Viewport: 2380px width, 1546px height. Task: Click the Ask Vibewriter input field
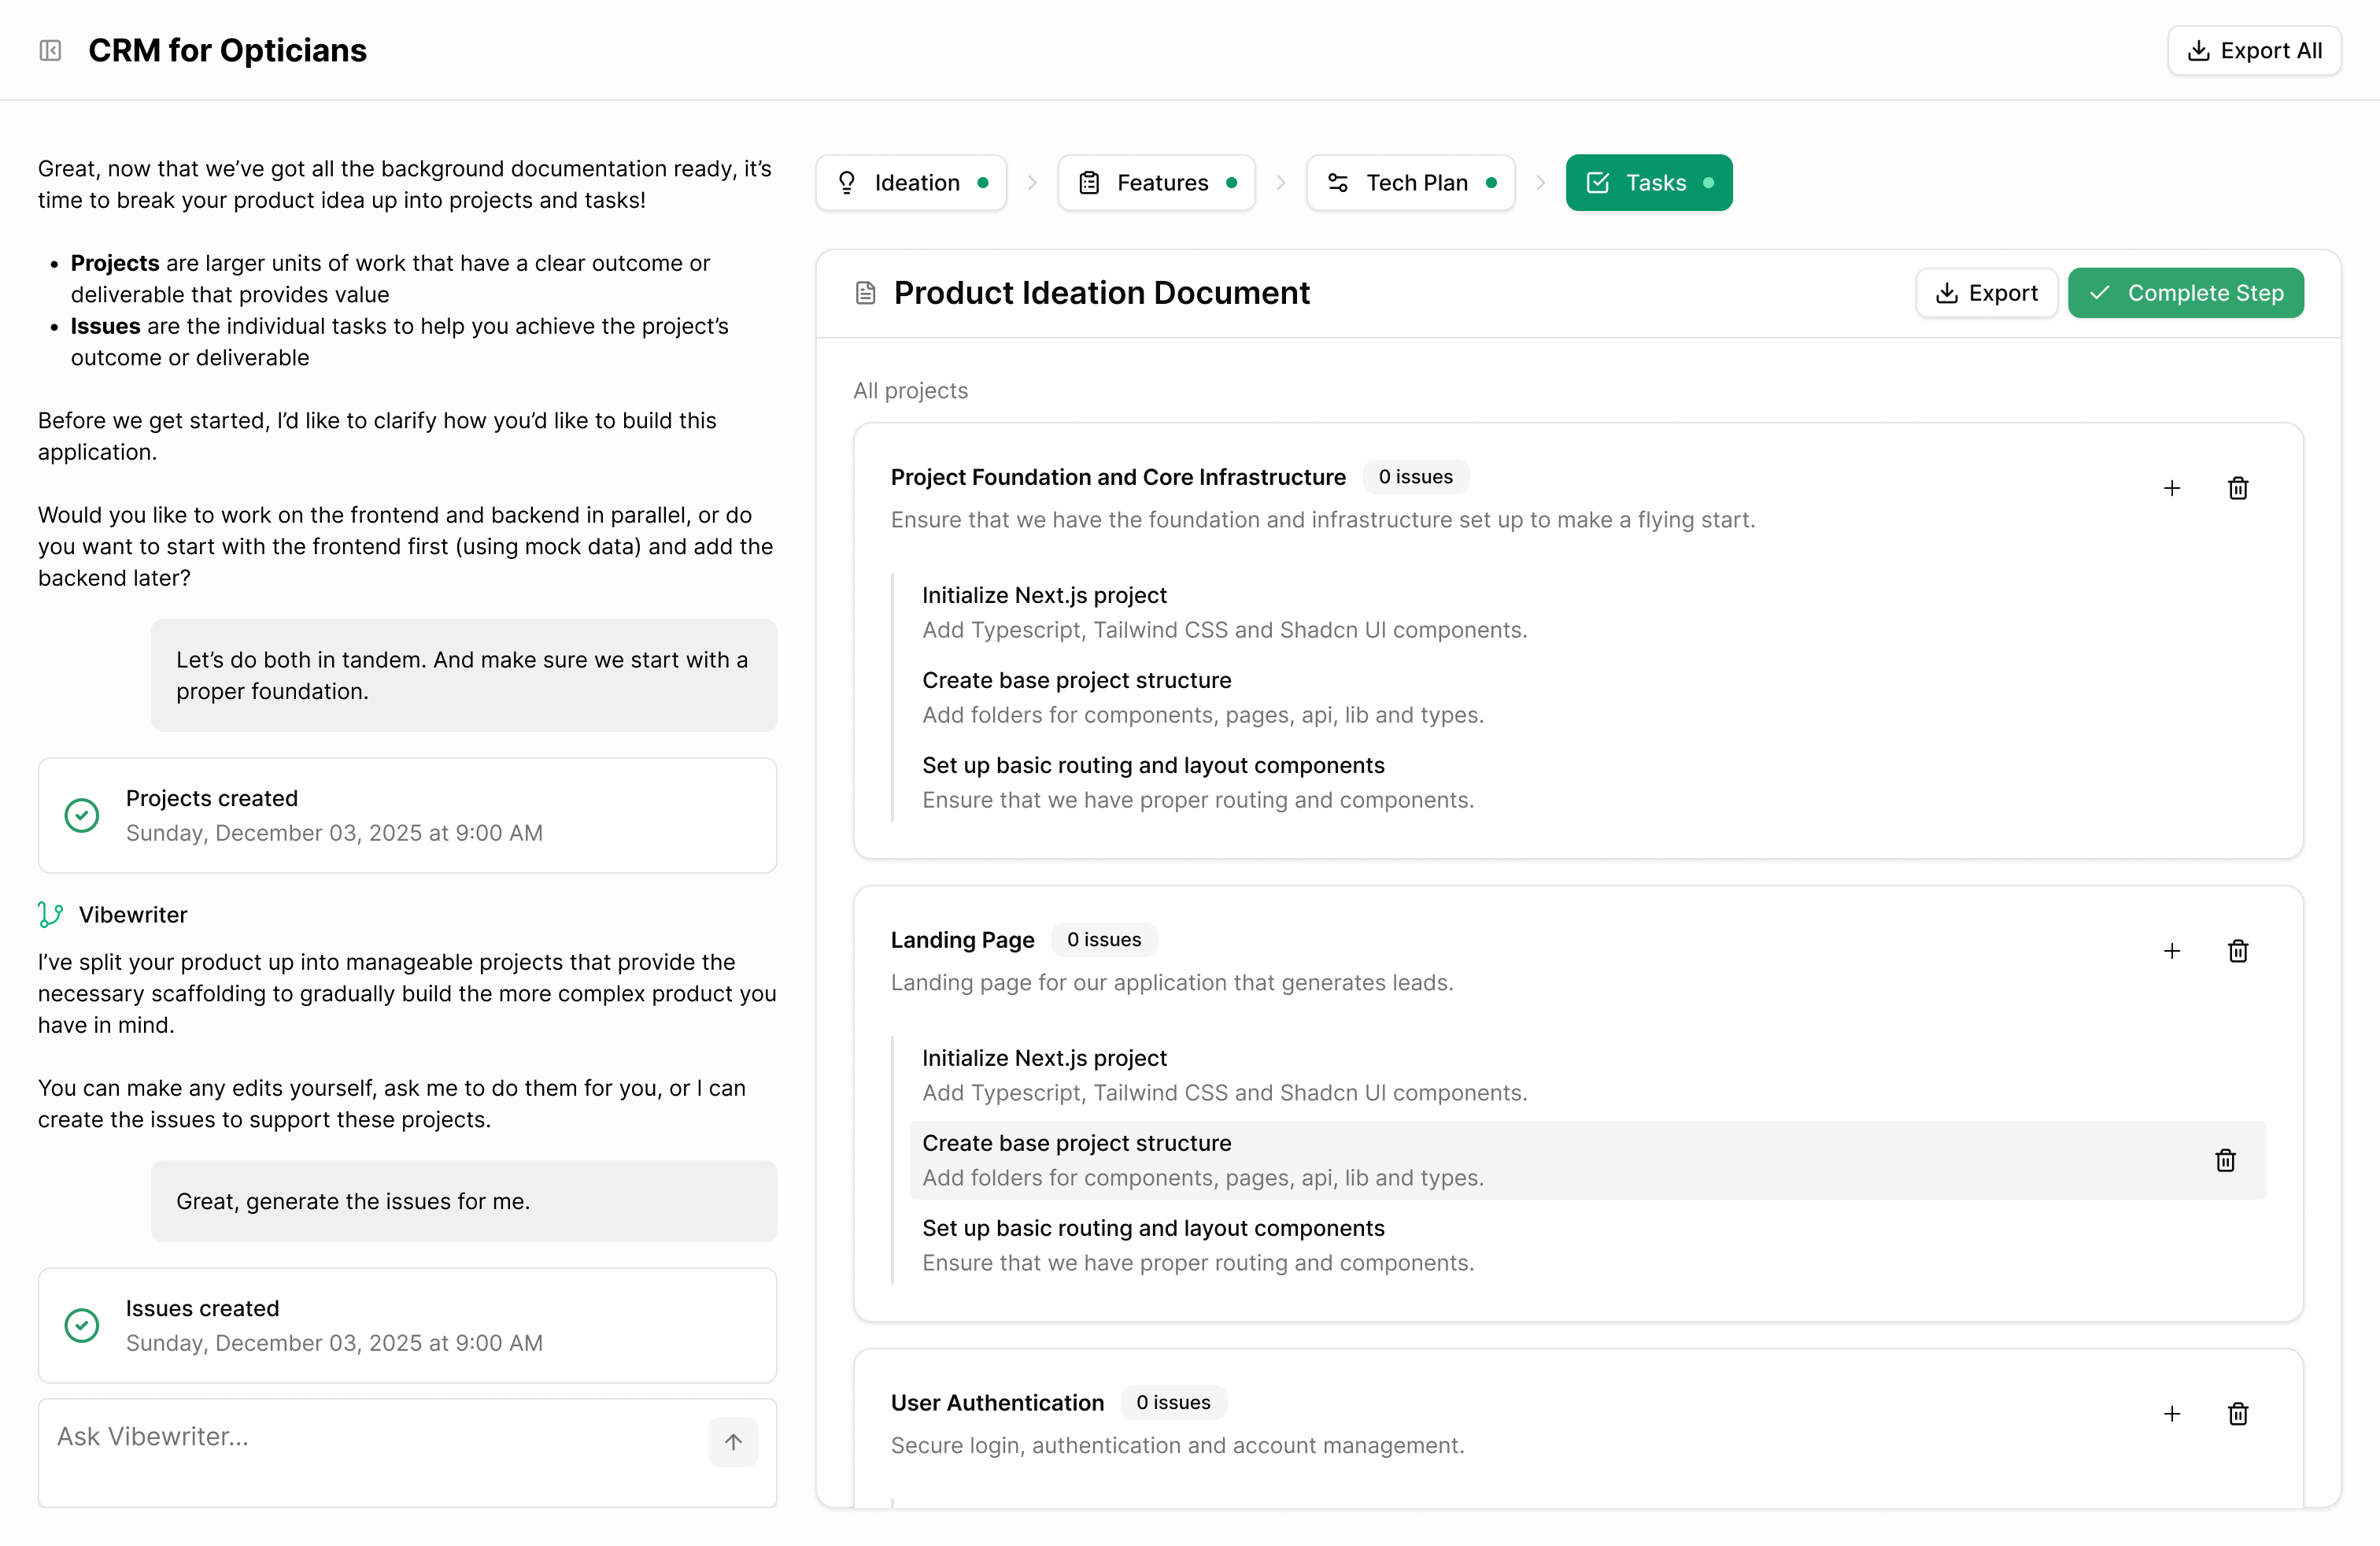pyautogui.click(x=300, y=1436)
